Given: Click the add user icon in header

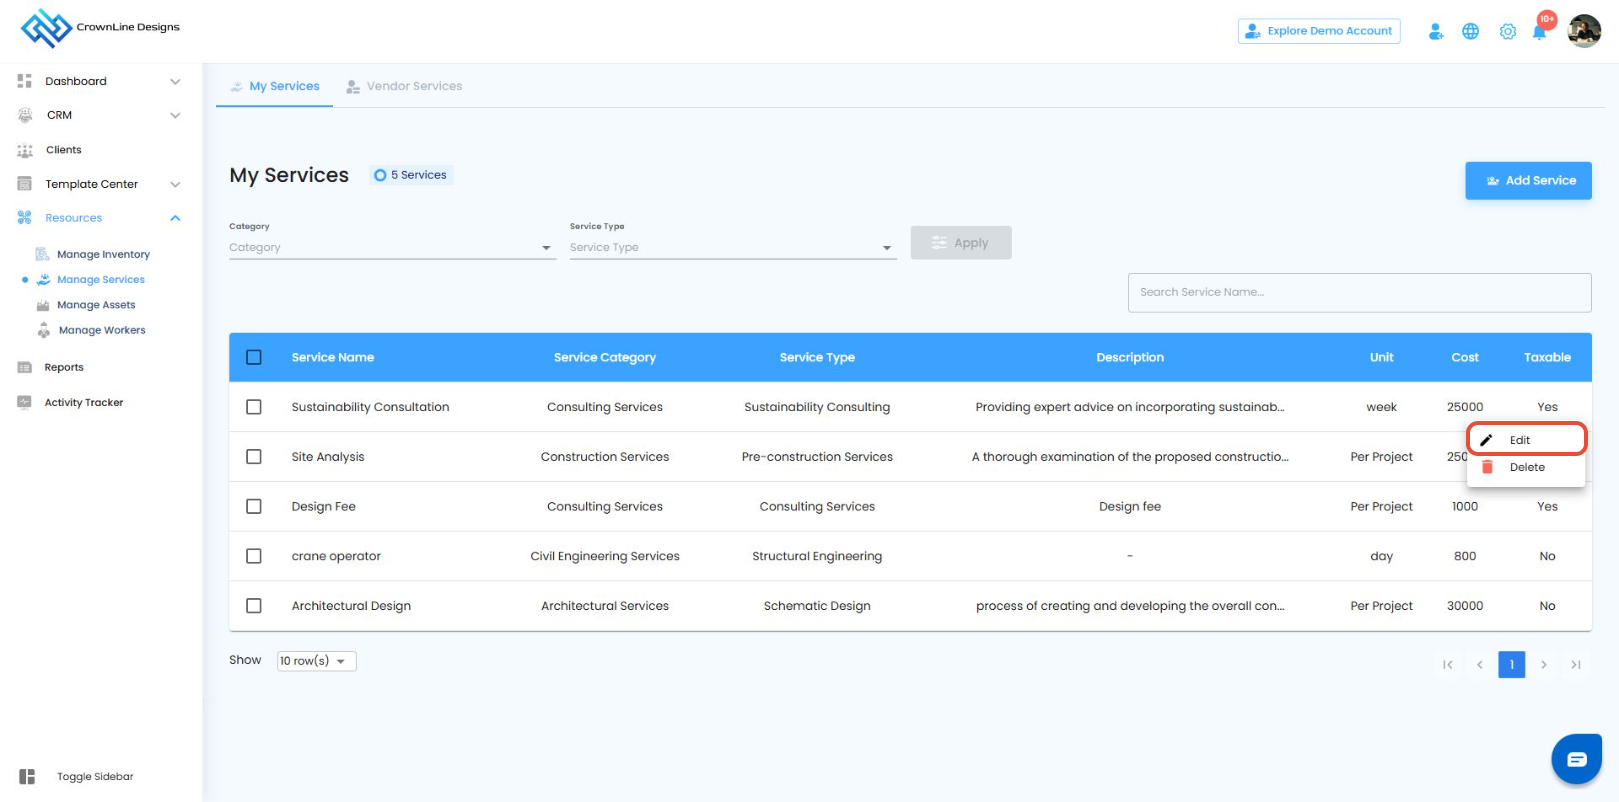Looking at the screenshot, I should click(x=1436, y=32).
